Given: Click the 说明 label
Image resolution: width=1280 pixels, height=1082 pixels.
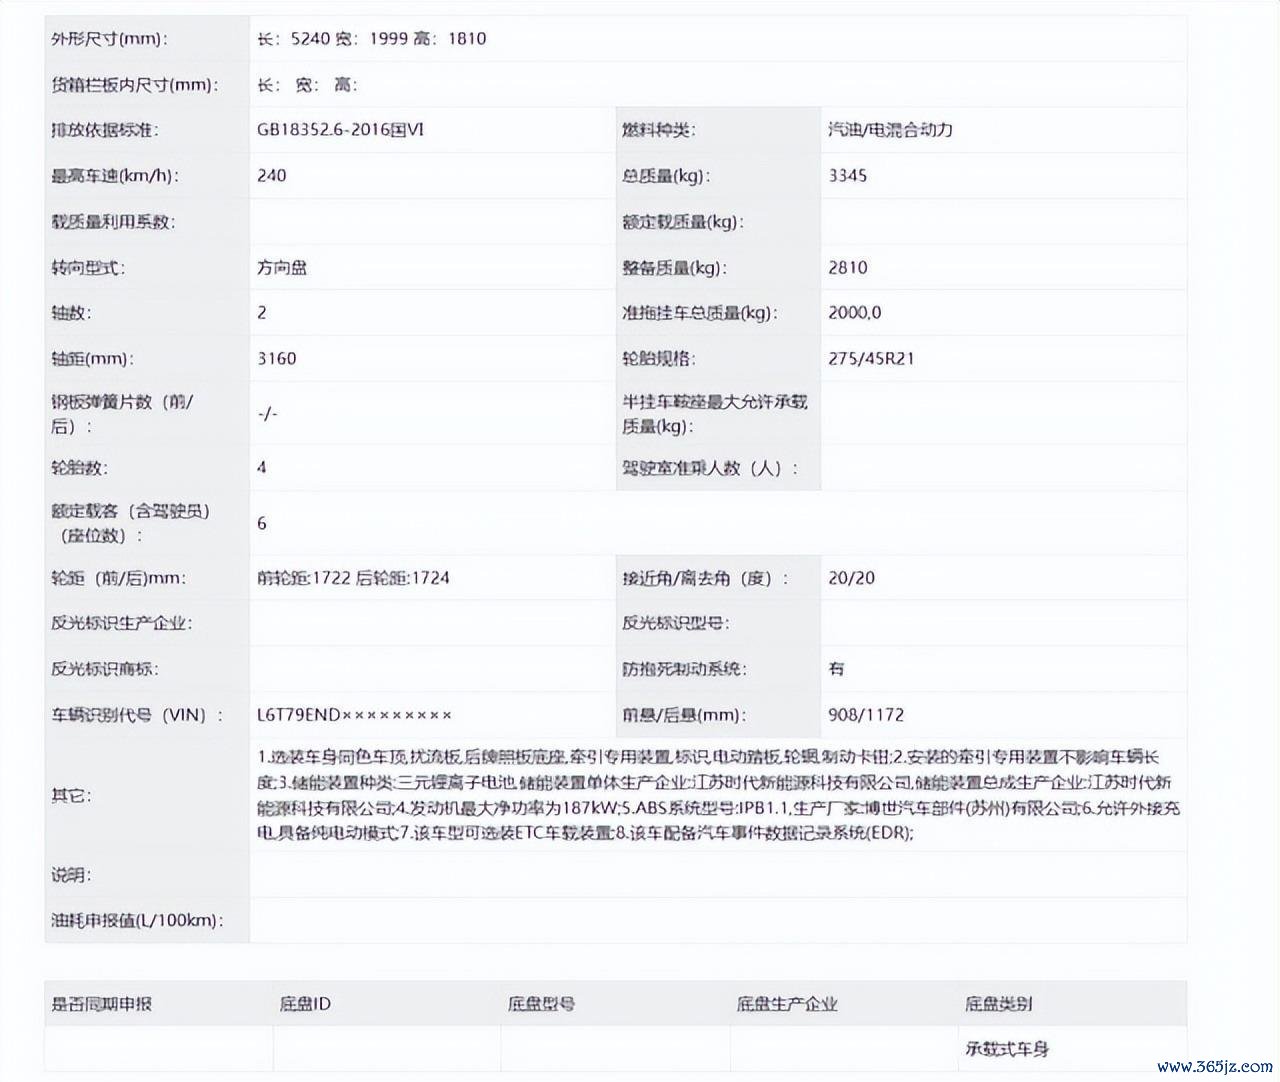Looking at the screenshot, I should tap(71, 875).
